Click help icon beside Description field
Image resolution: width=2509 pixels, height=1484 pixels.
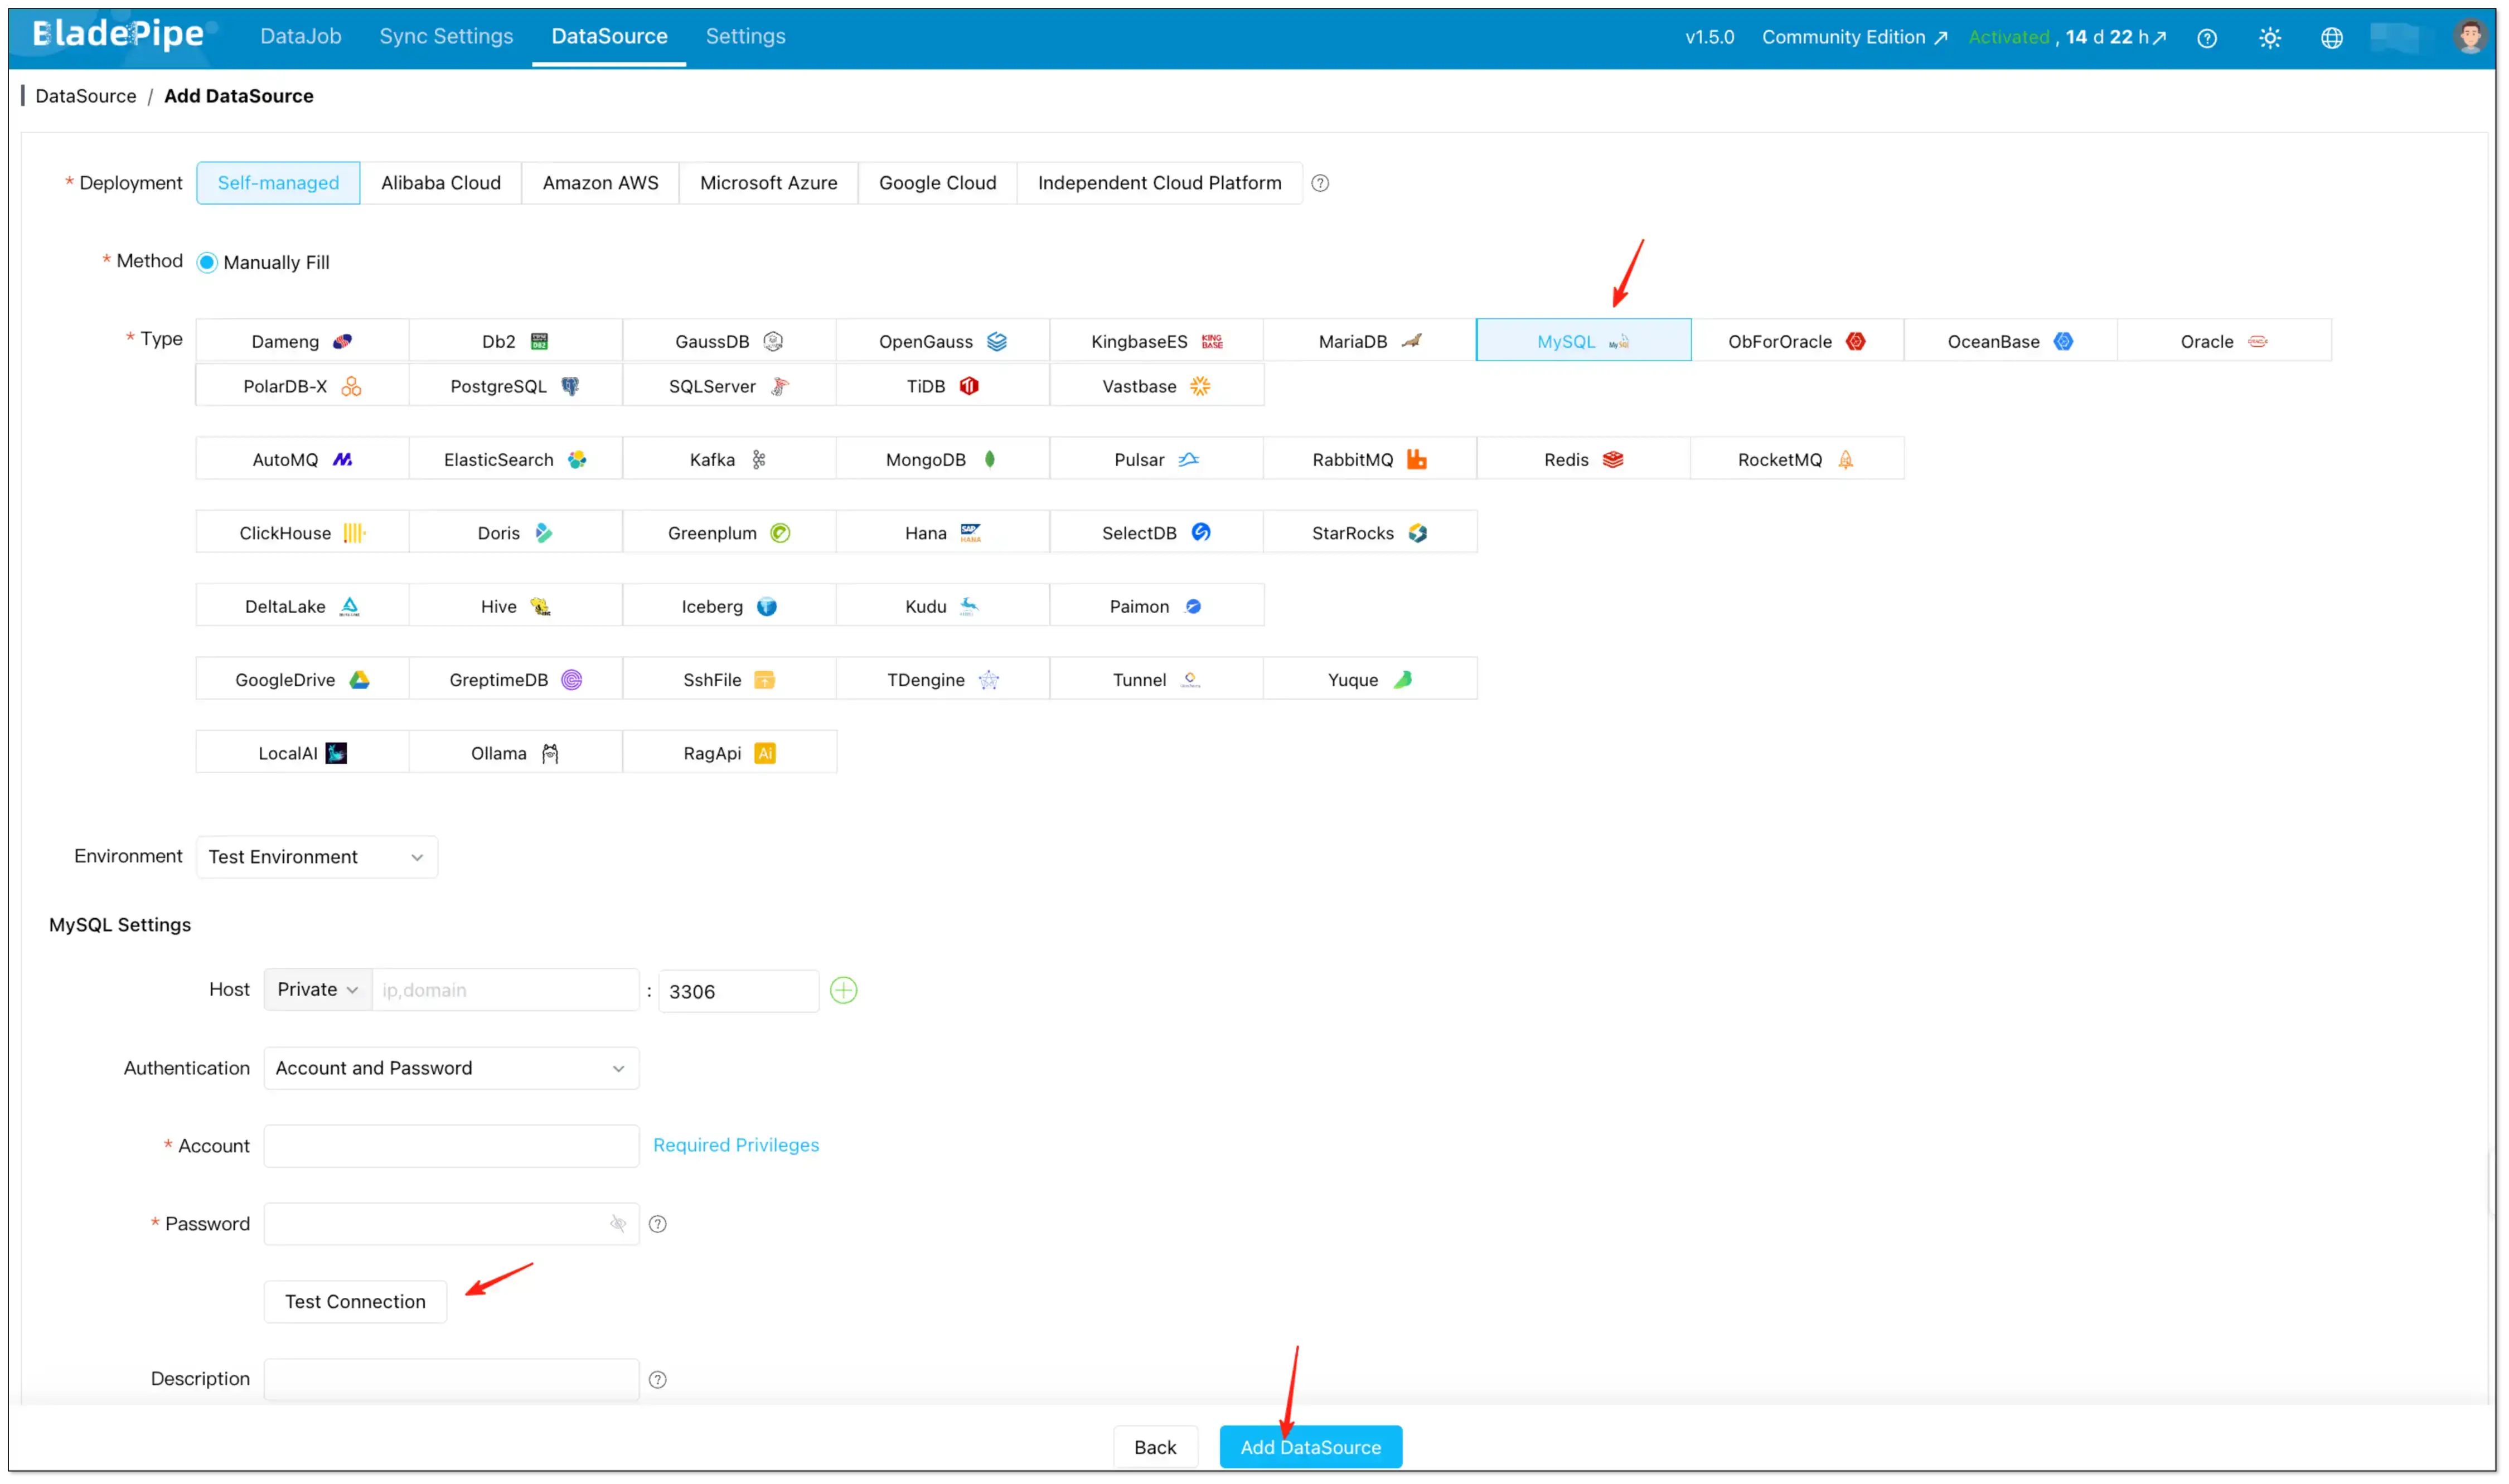pyautogui.click(x=658, y=1381)
